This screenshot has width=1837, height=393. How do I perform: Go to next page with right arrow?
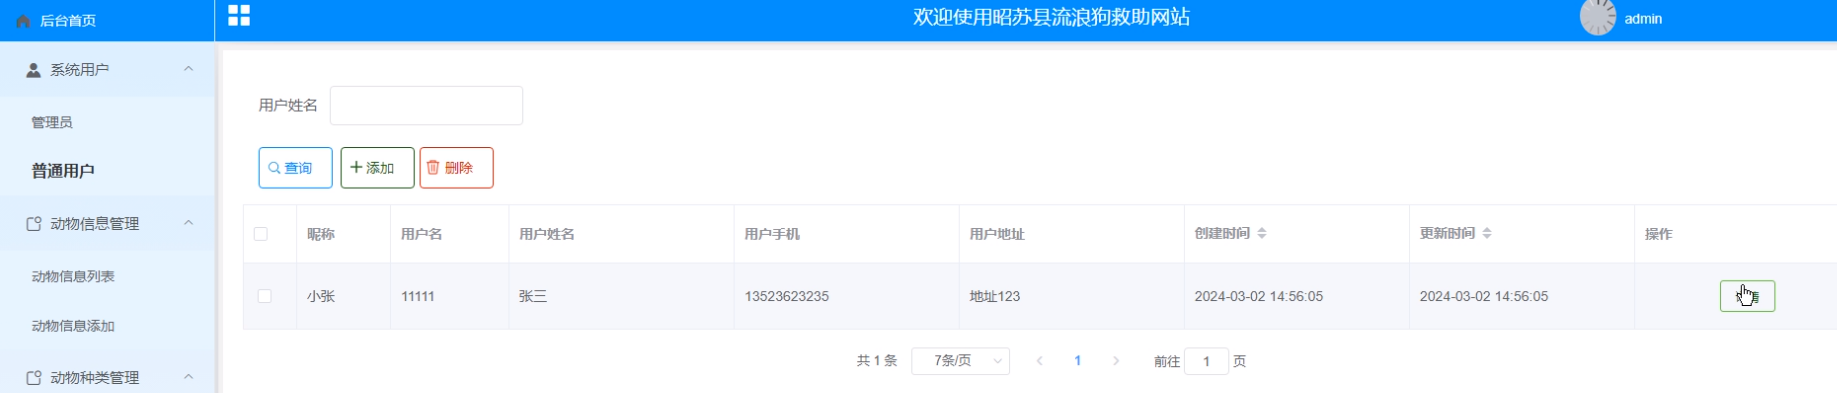(x=1116, y=361)
